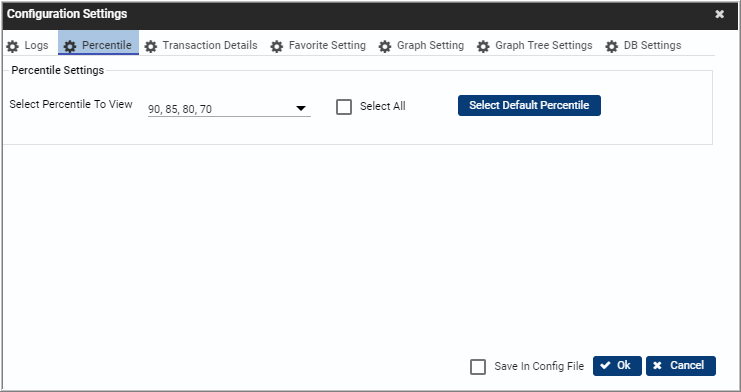Click the gear icon beside Graph Setting
The image size is (741, 392).
click(385, 46)
